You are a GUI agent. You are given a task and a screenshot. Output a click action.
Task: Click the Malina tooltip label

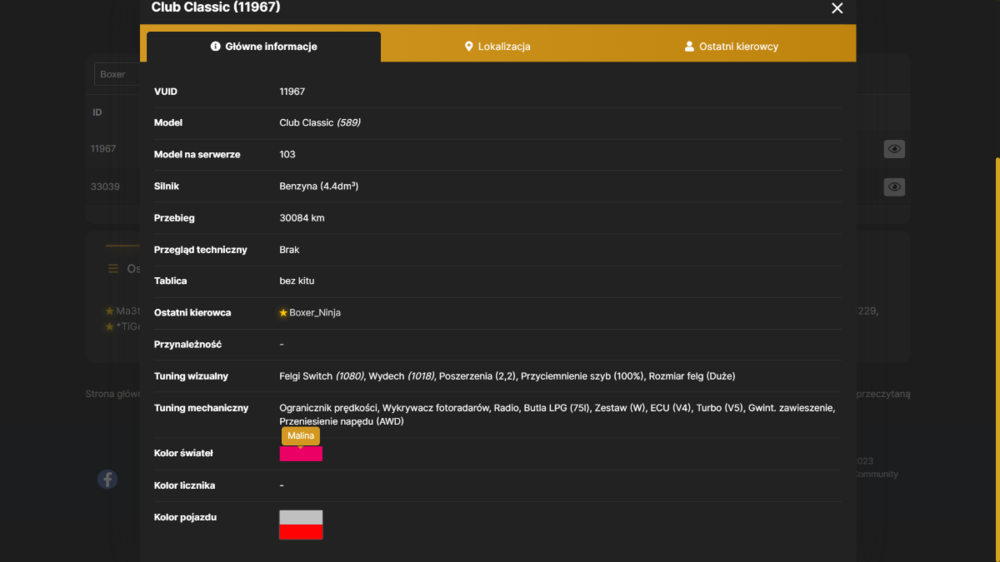[300, 436]
